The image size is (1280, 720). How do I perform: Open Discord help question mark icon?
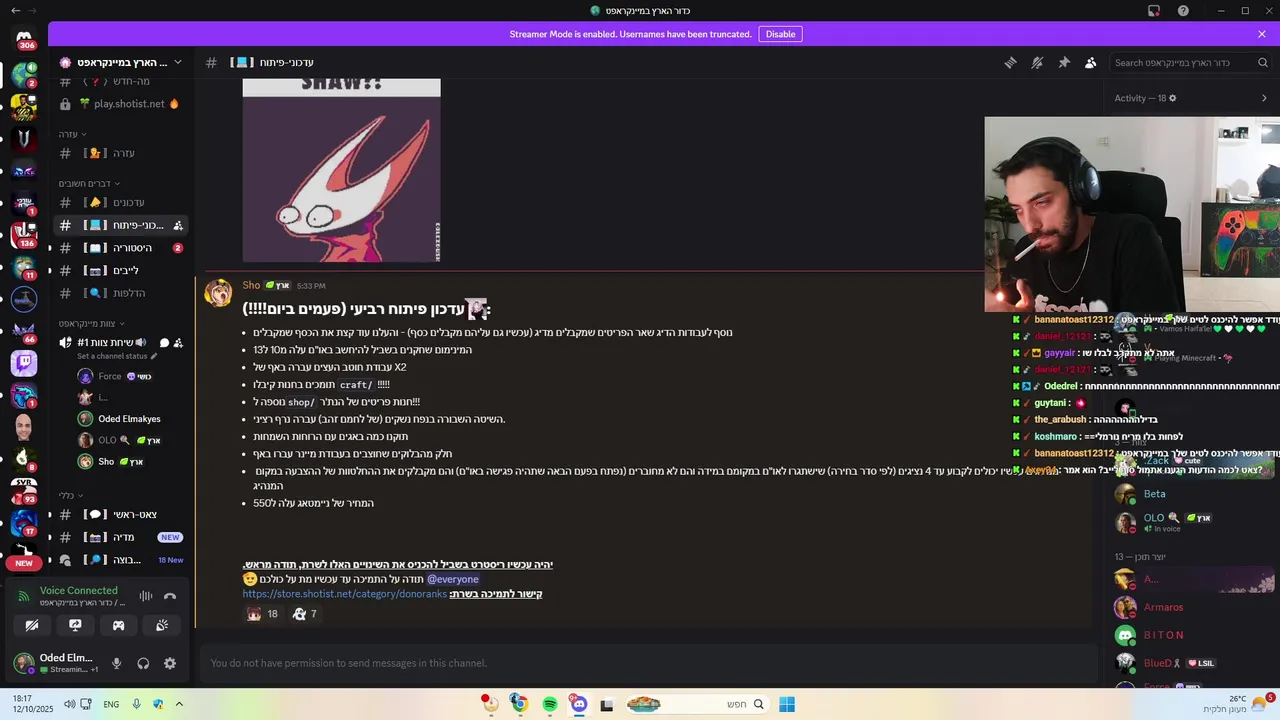(1183, 10)
